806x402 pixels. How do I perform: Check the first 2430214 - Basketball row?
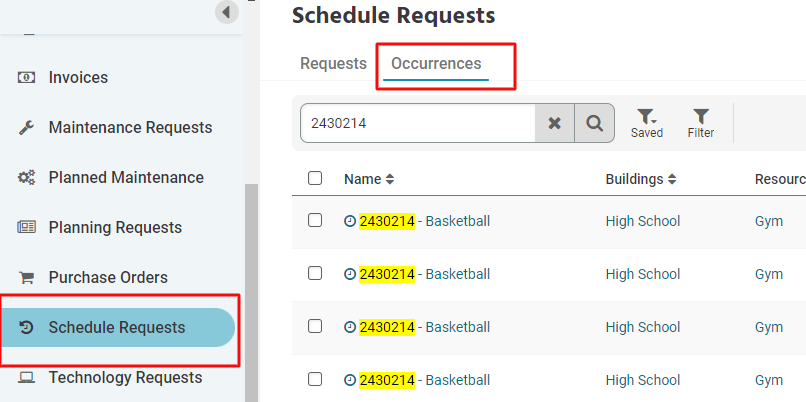pyautogui.click(x=315, y=221)
